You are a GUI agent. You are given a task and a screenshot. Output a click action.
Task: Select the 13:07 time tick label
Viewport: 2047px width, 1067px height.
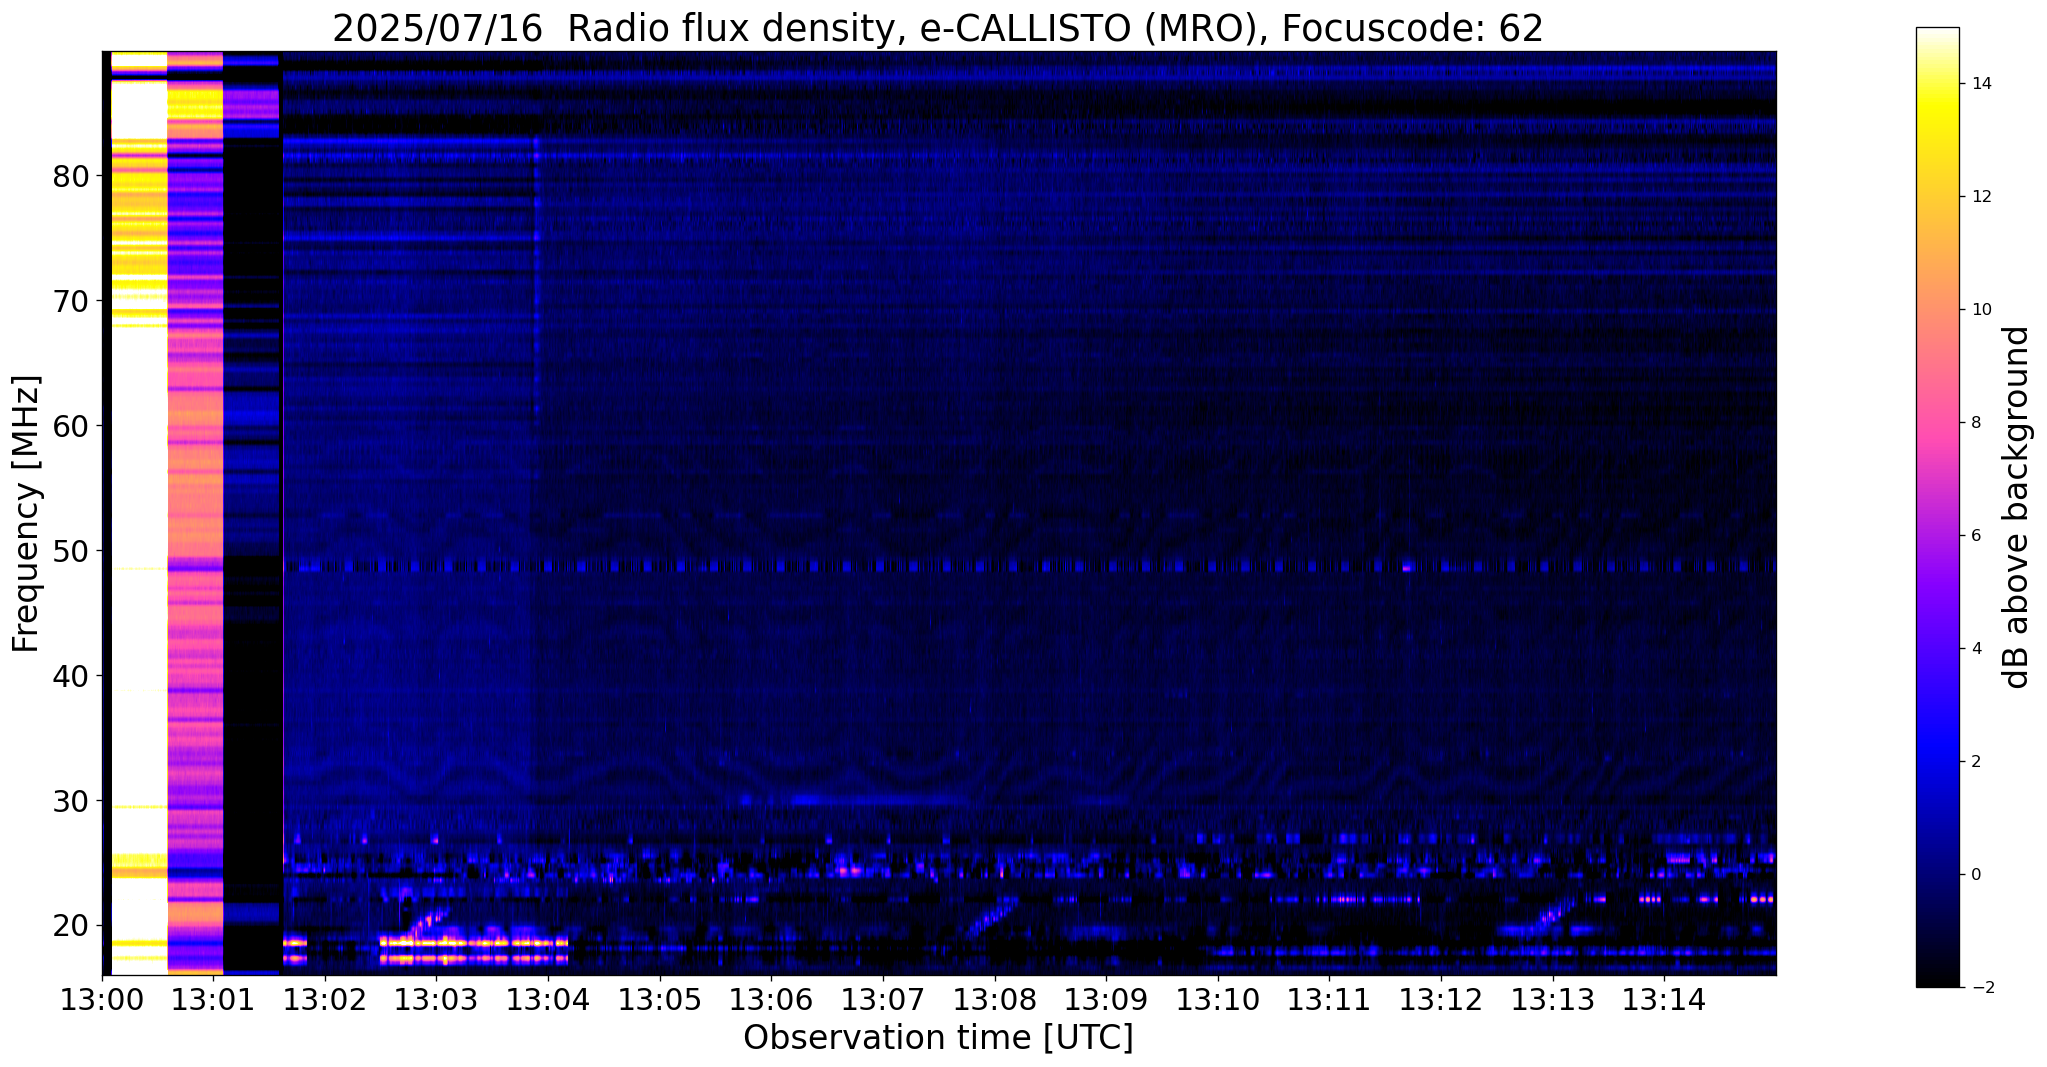point(883,999)
